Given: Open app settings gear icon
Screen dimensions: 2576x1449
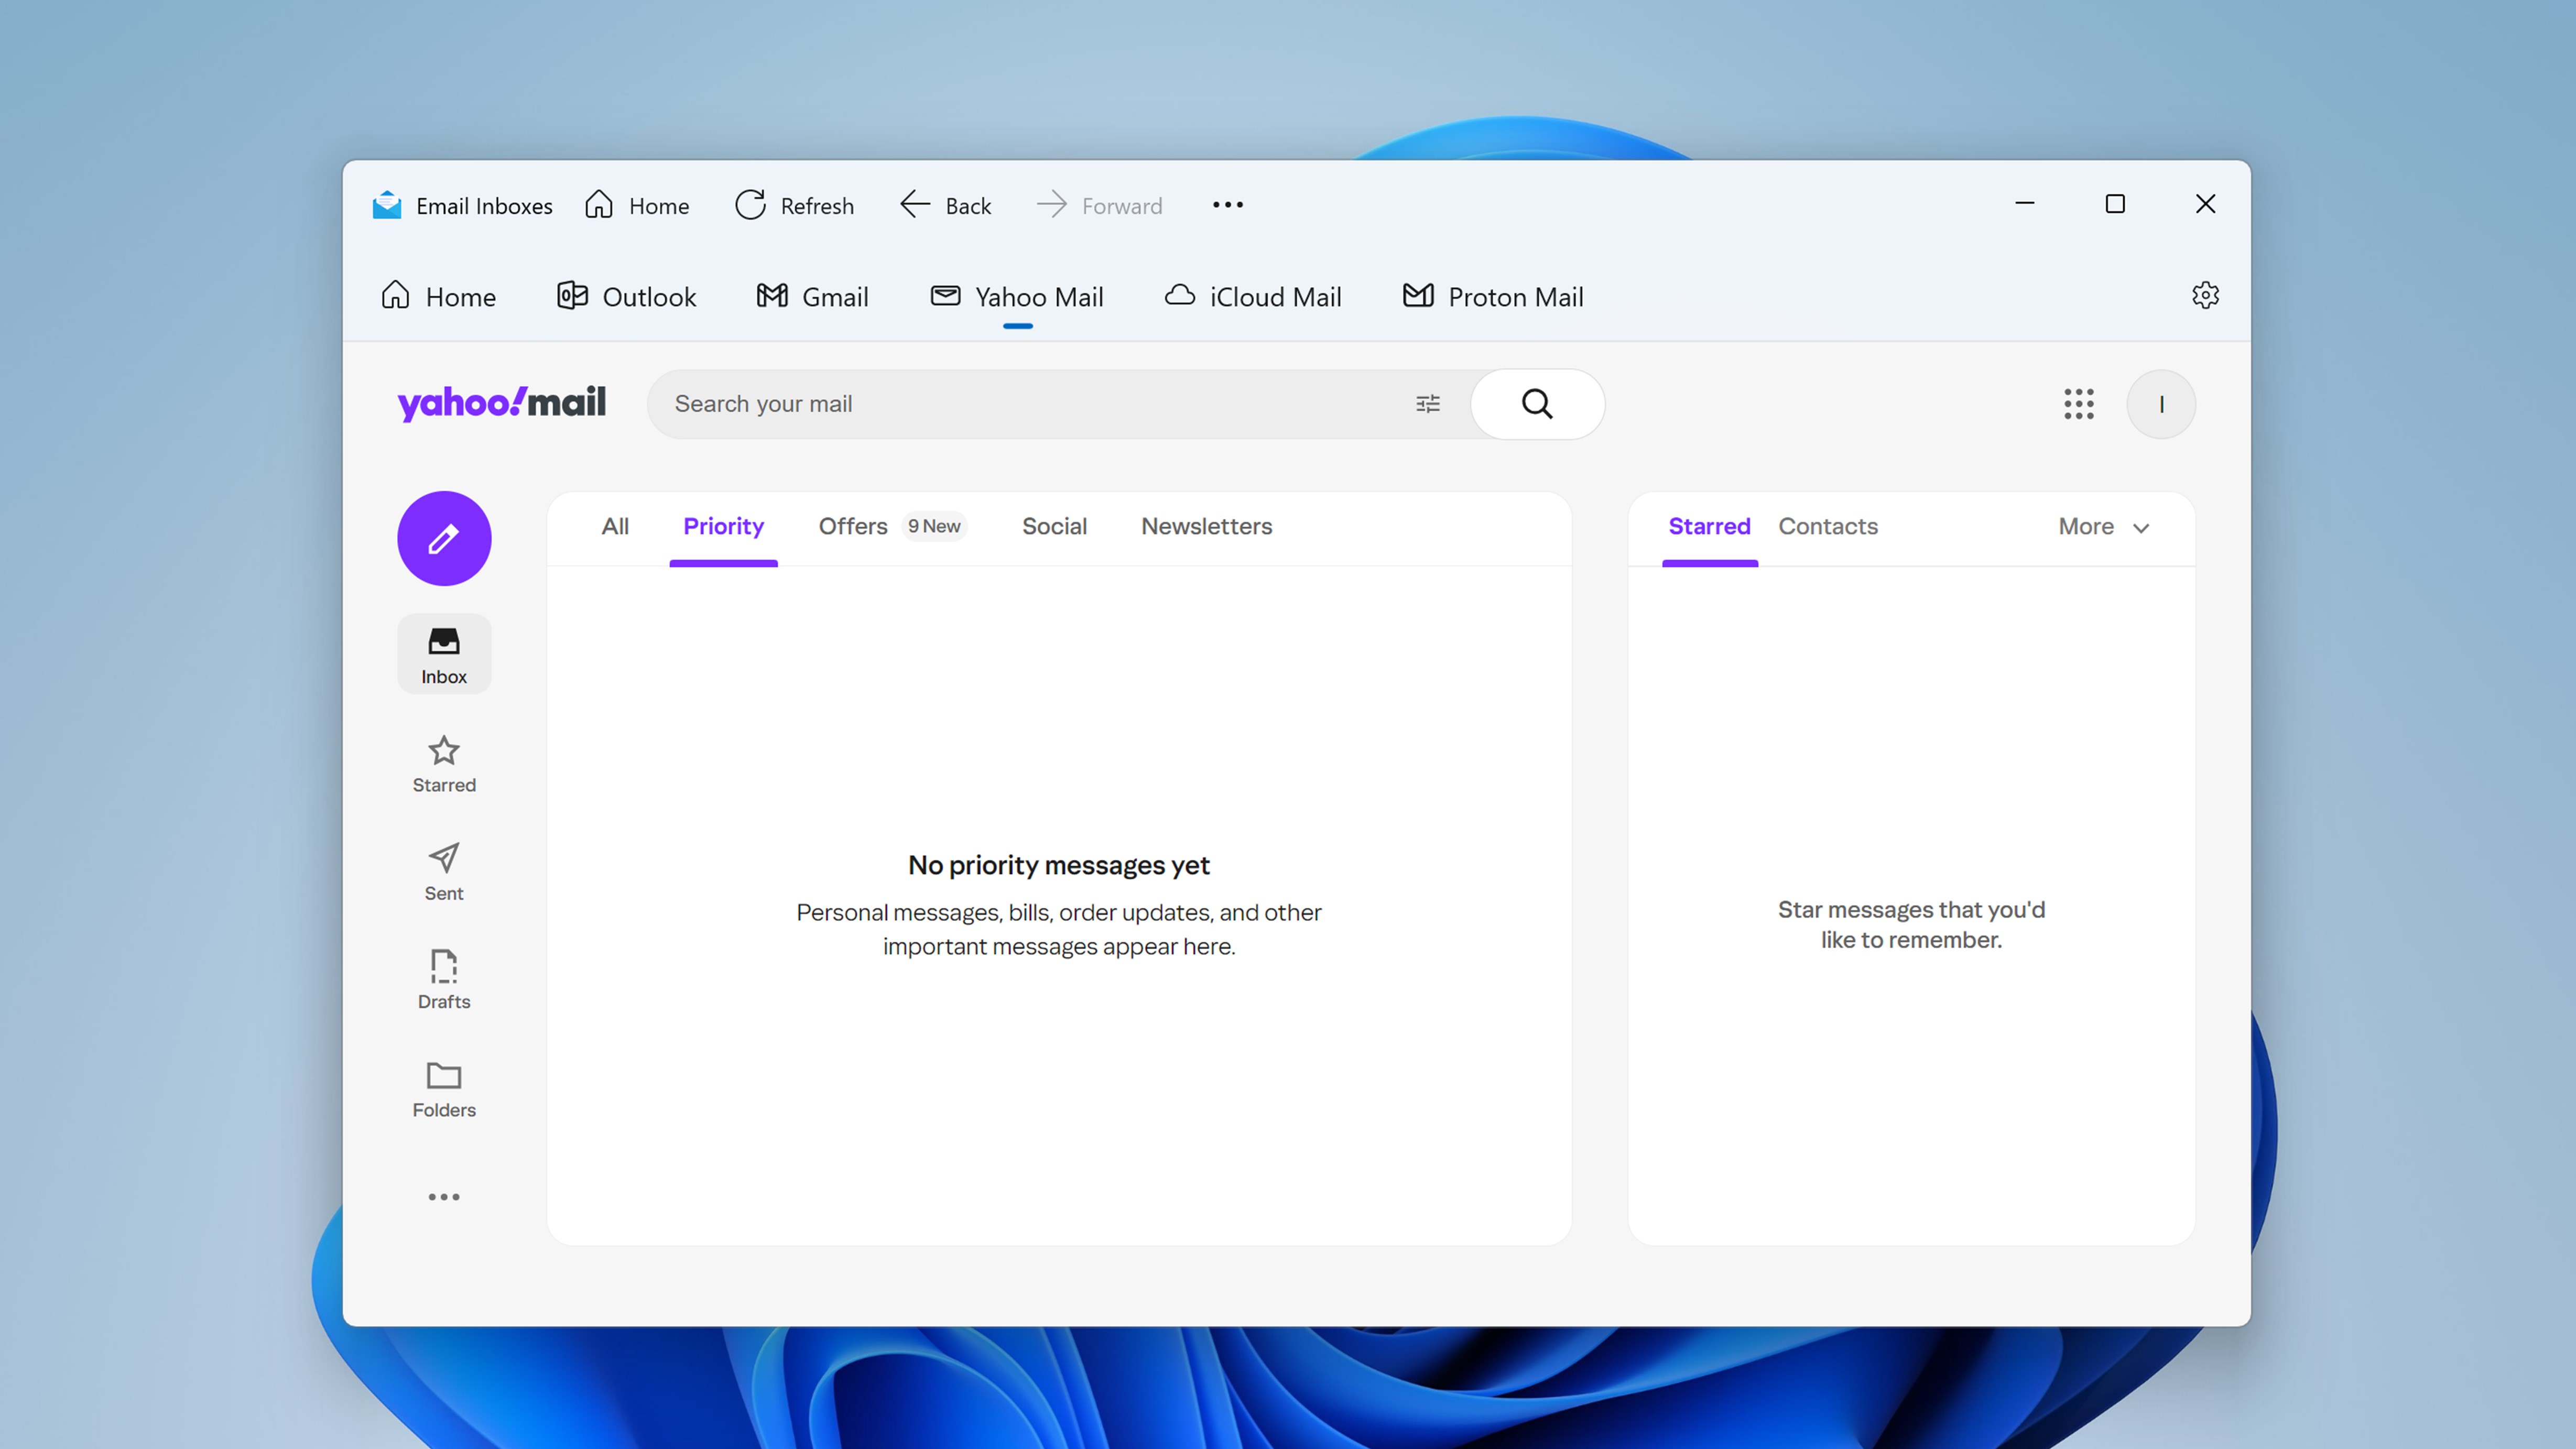Looking at the screenshot, I should tap(2205, 296).
